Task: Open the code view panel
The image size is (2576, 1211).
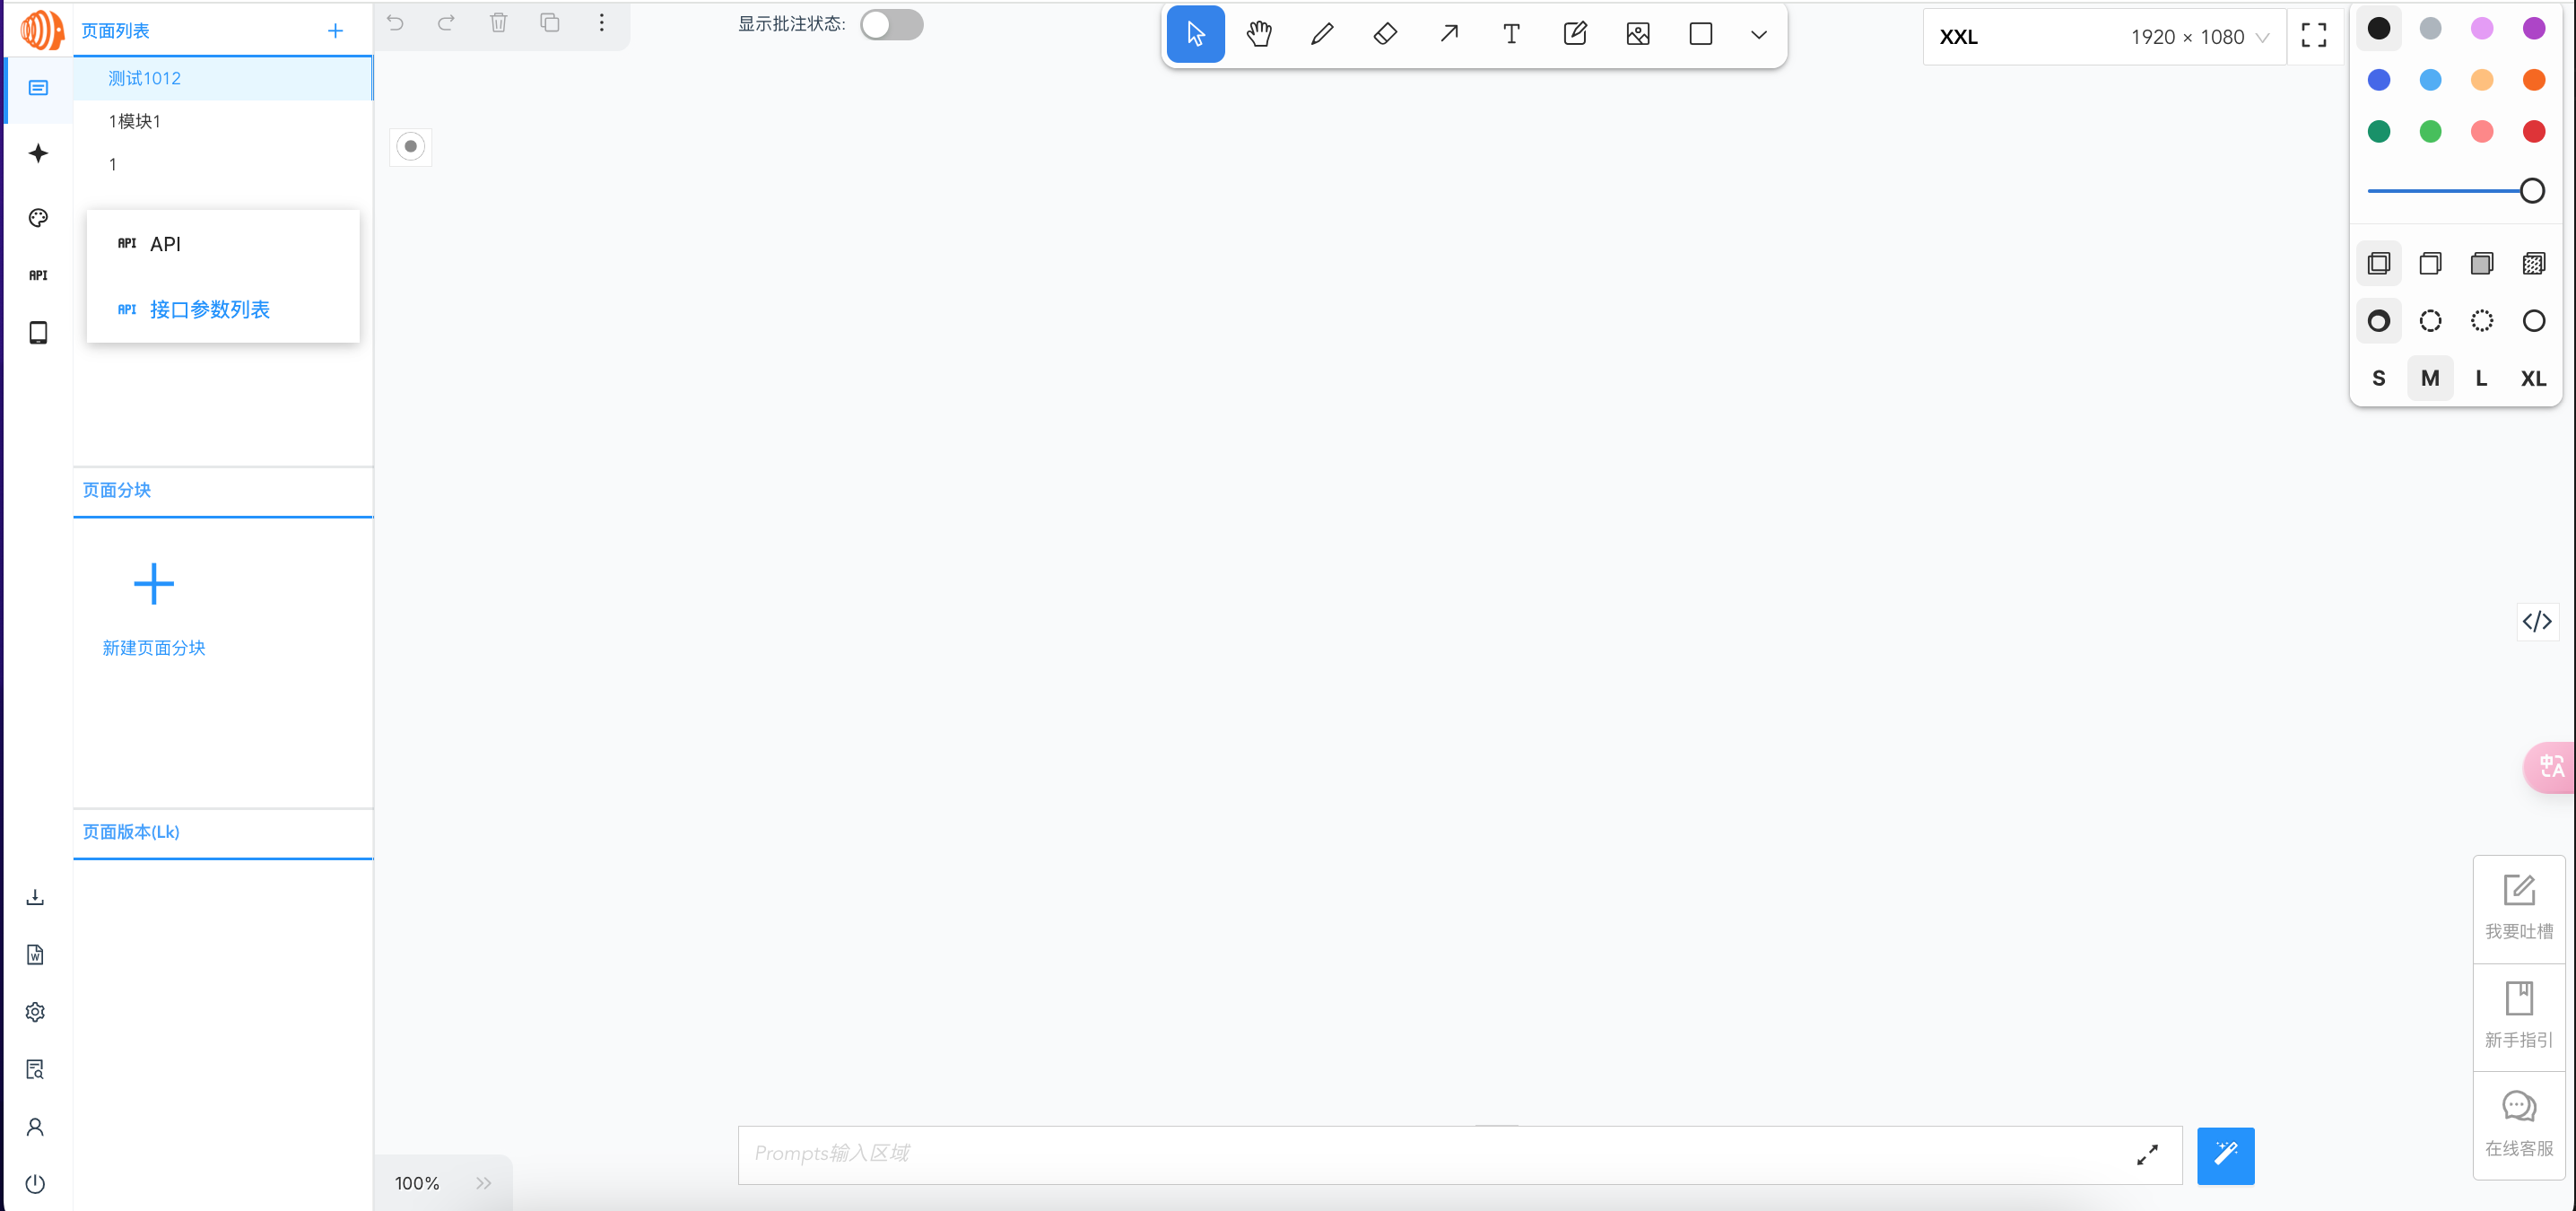Action: coord(2538,621)
